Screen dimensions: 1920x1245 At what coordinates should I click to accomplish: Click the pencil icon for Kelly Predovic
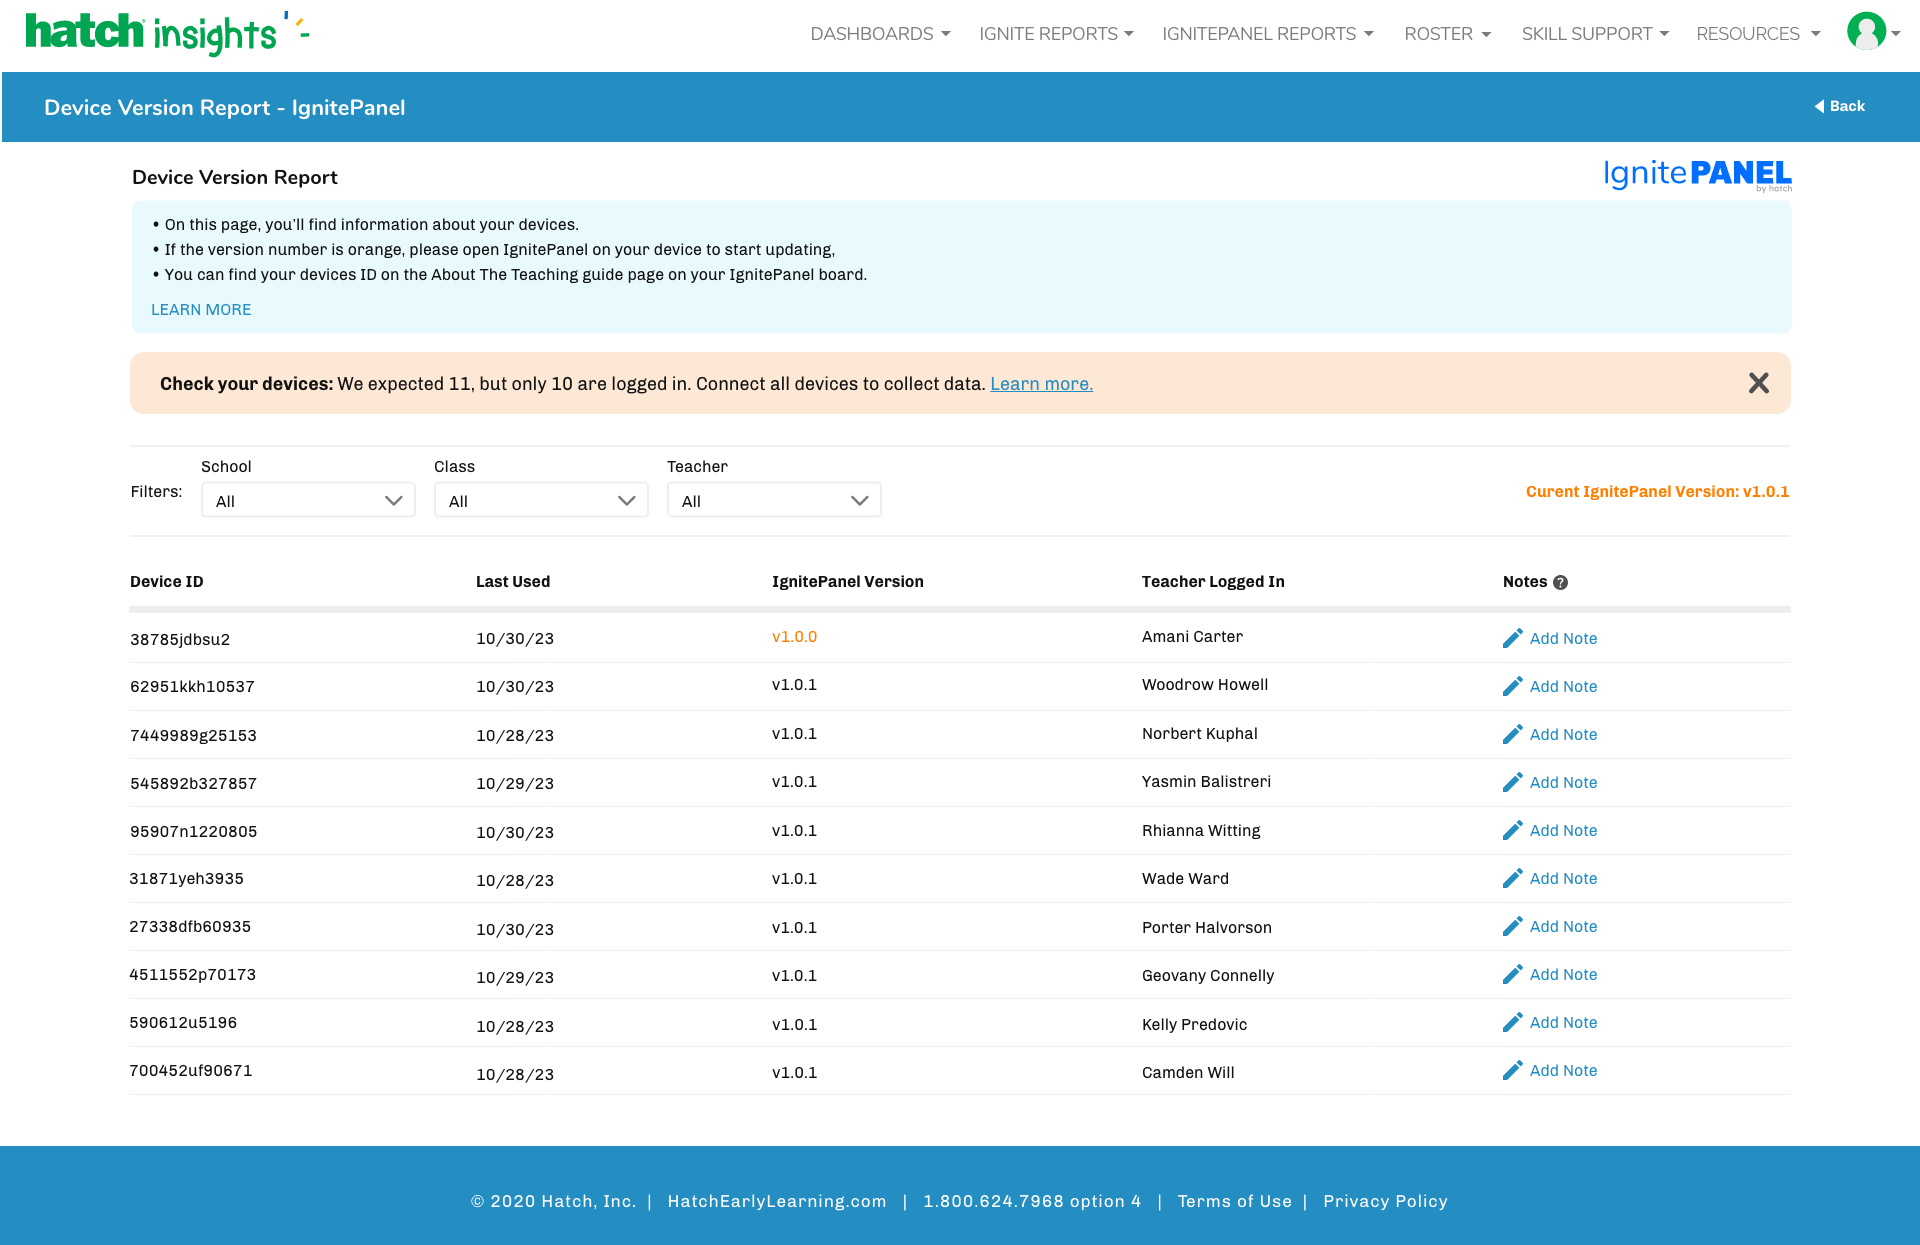pos(1512,1022)
